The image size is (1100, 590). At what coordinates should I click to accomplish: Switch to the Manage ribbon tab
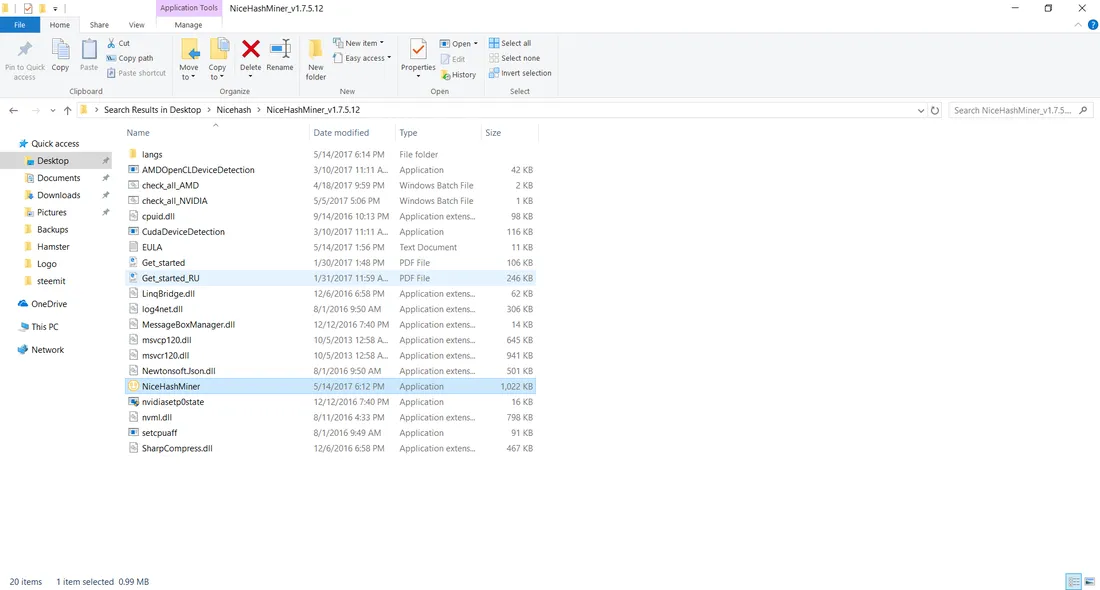click(x=188, y=25)
